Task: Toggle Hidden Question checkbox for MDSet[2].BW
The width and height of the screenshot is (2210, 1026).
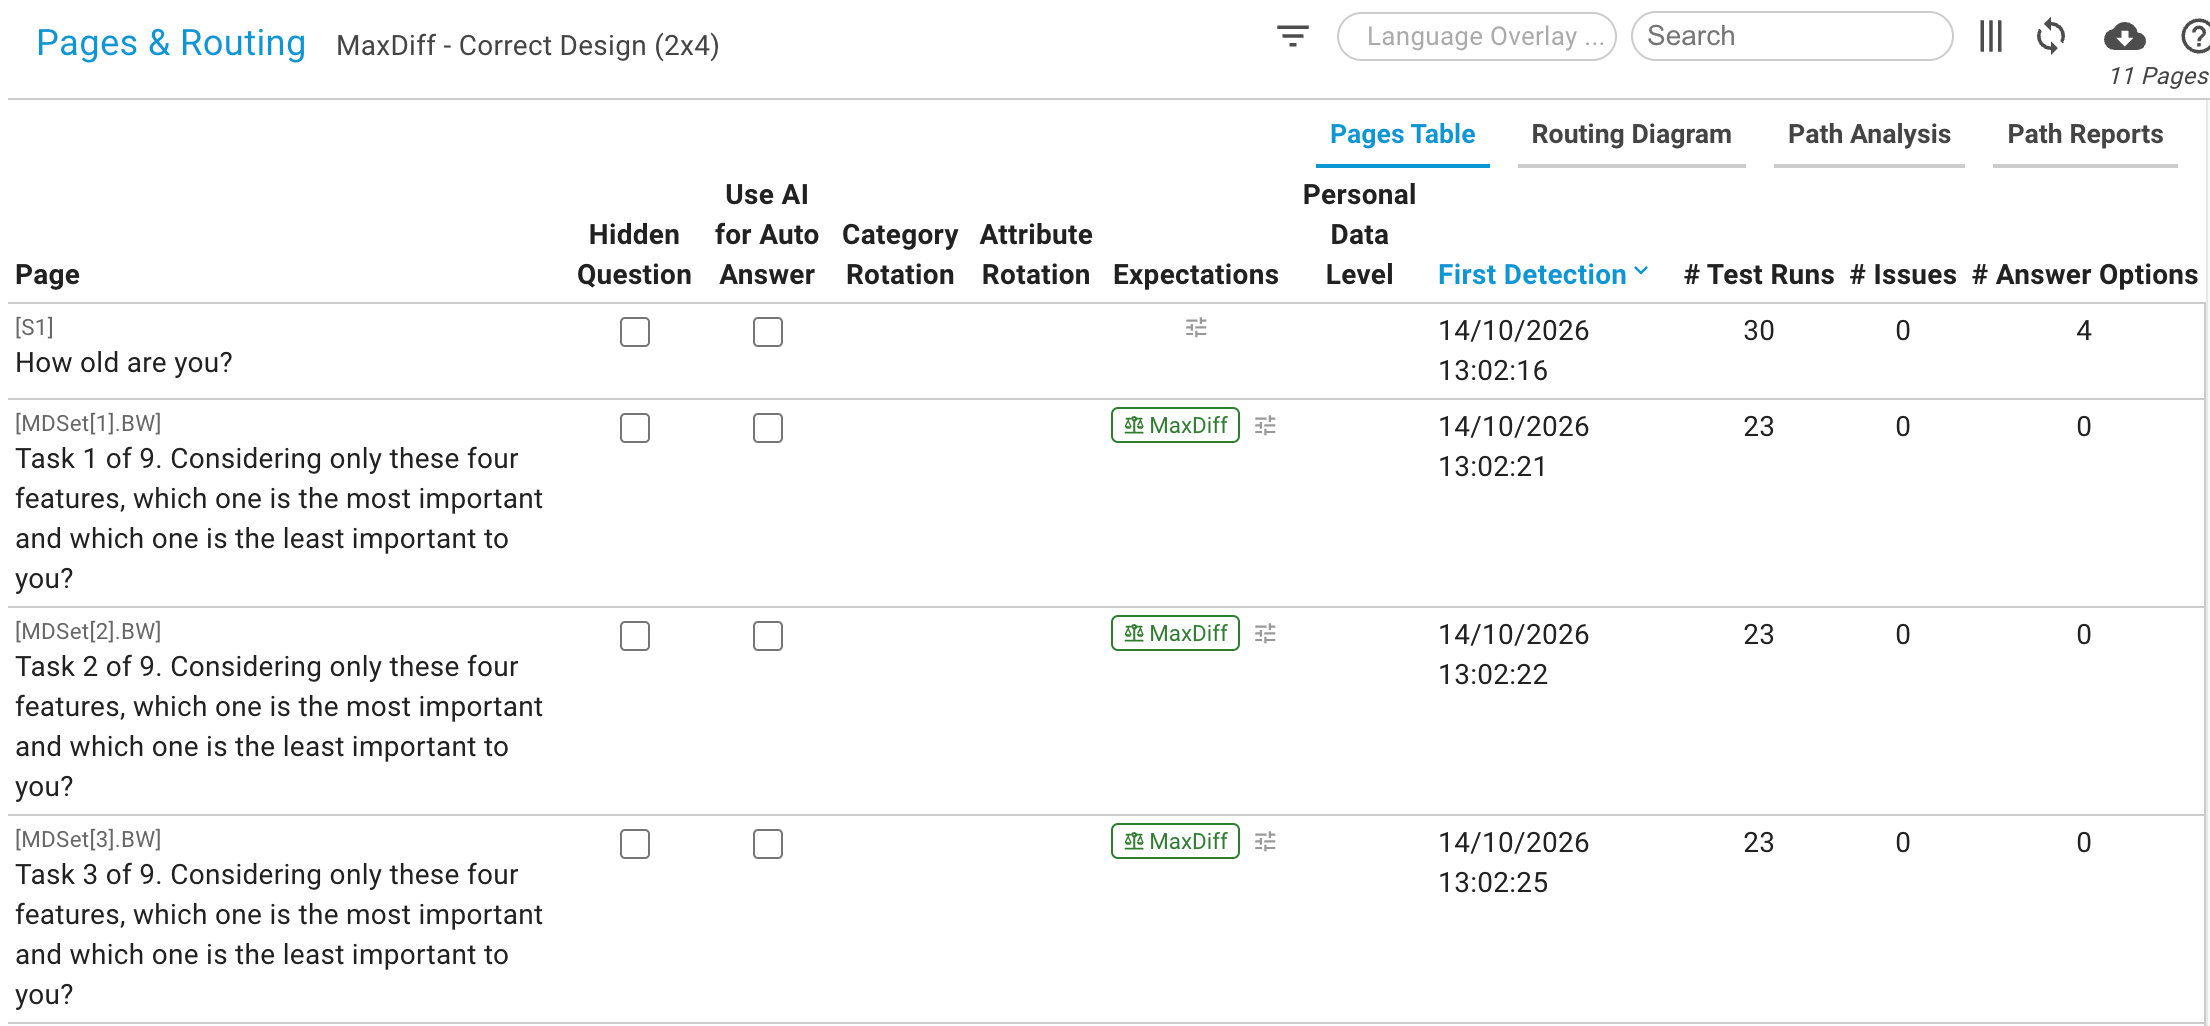Action: click(x=635, y=636)
